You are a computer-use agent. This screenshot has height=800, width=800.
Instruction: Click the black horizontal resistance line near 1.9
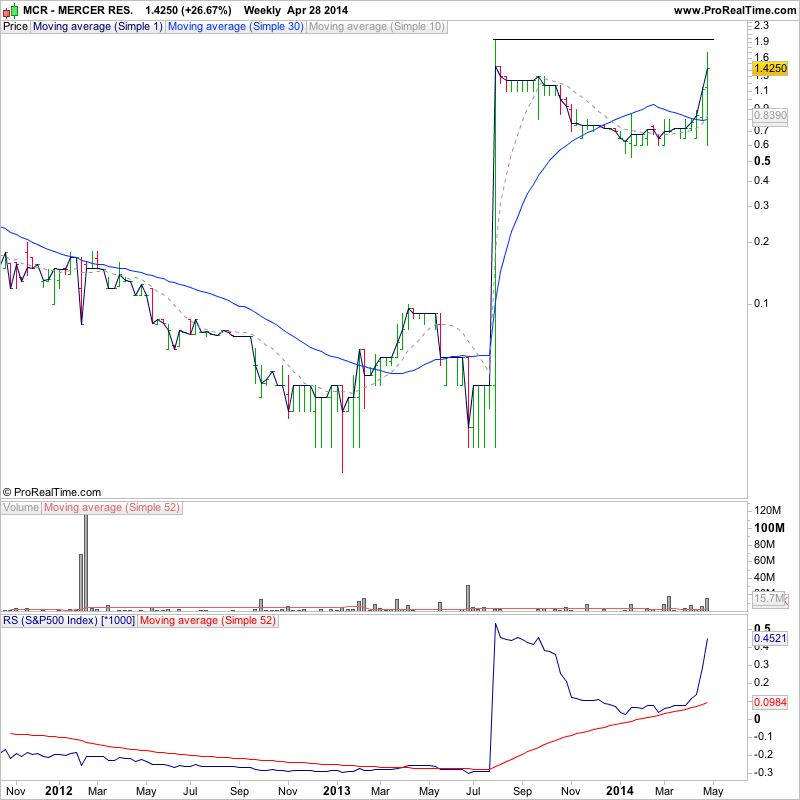coord(604,39)
